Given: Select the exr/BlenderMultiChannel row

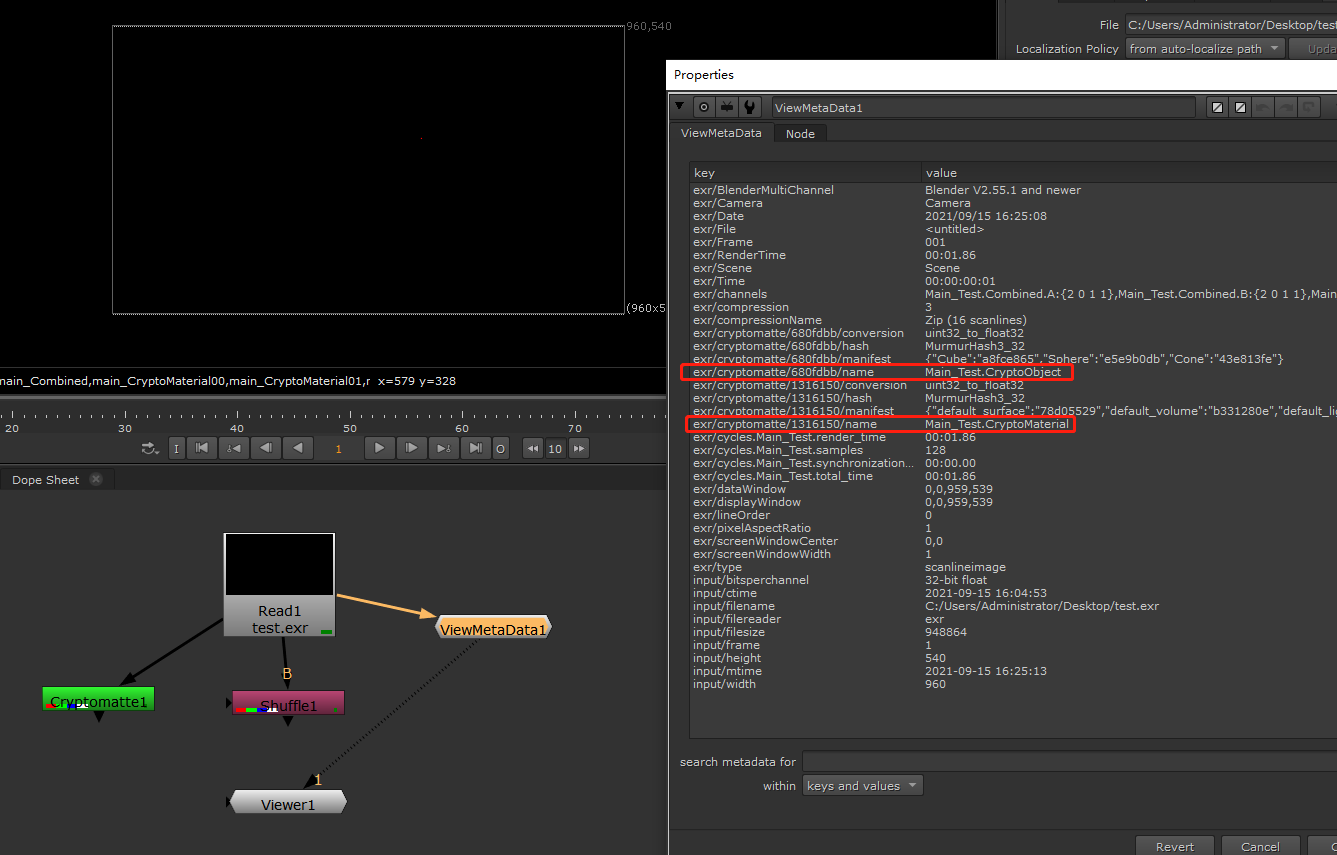Looking at the screenshot, I should pos(1013,190).
